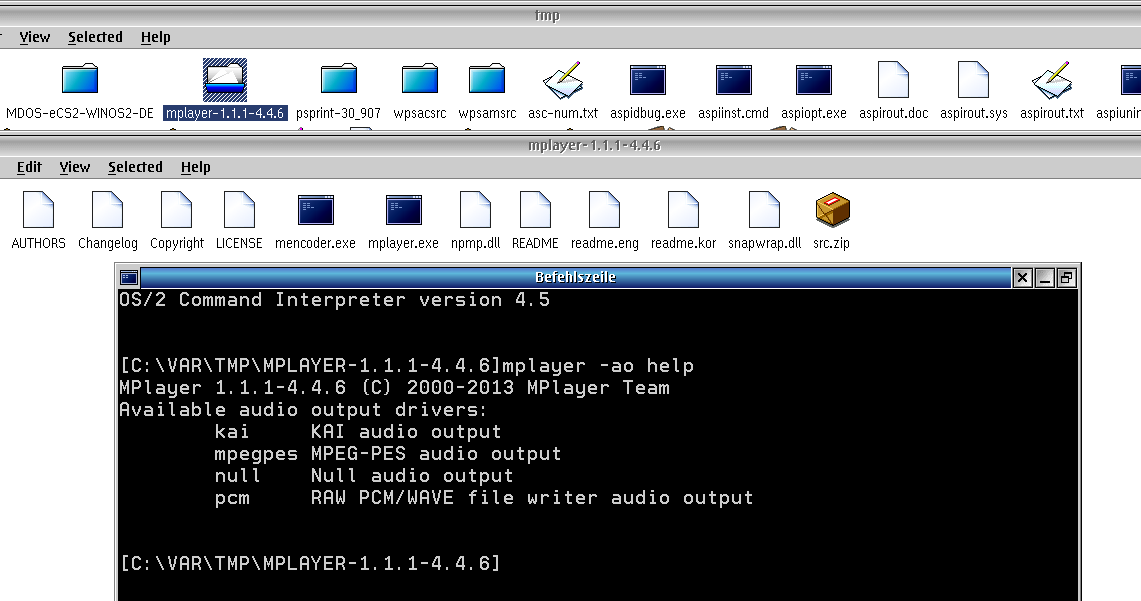Select the mencoder.exe program icon
The image size is (1141, 601).
316,210
